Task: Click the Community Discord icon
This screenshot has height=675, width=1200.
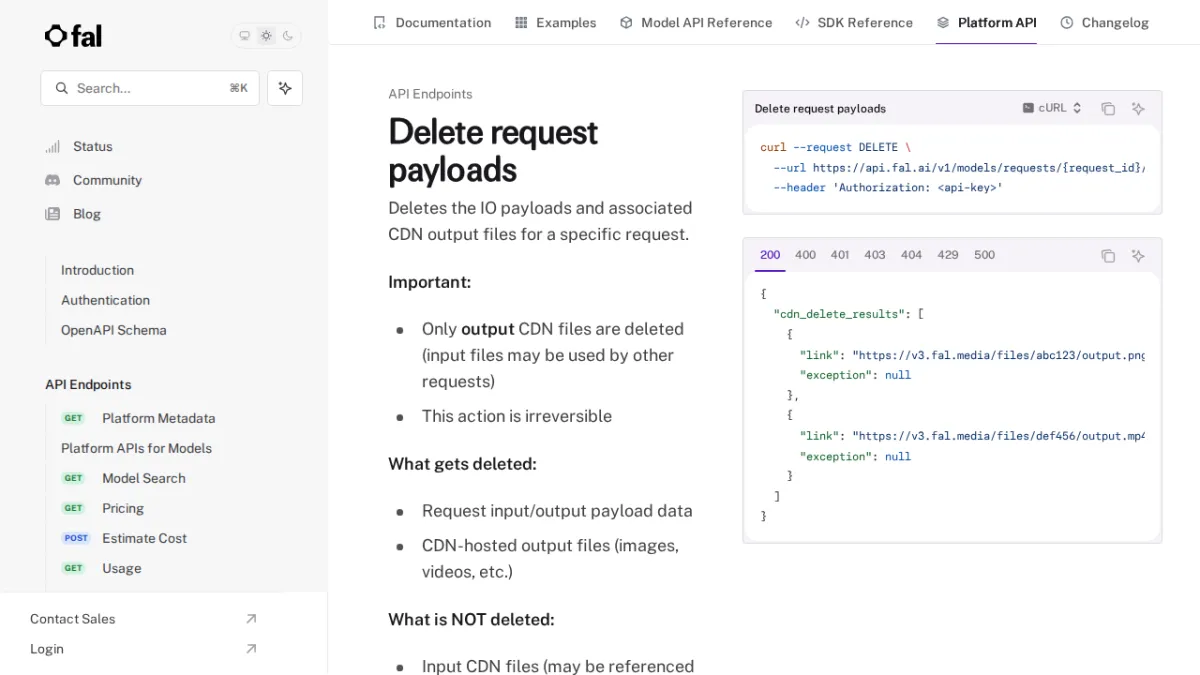Action: pos(52,180)
